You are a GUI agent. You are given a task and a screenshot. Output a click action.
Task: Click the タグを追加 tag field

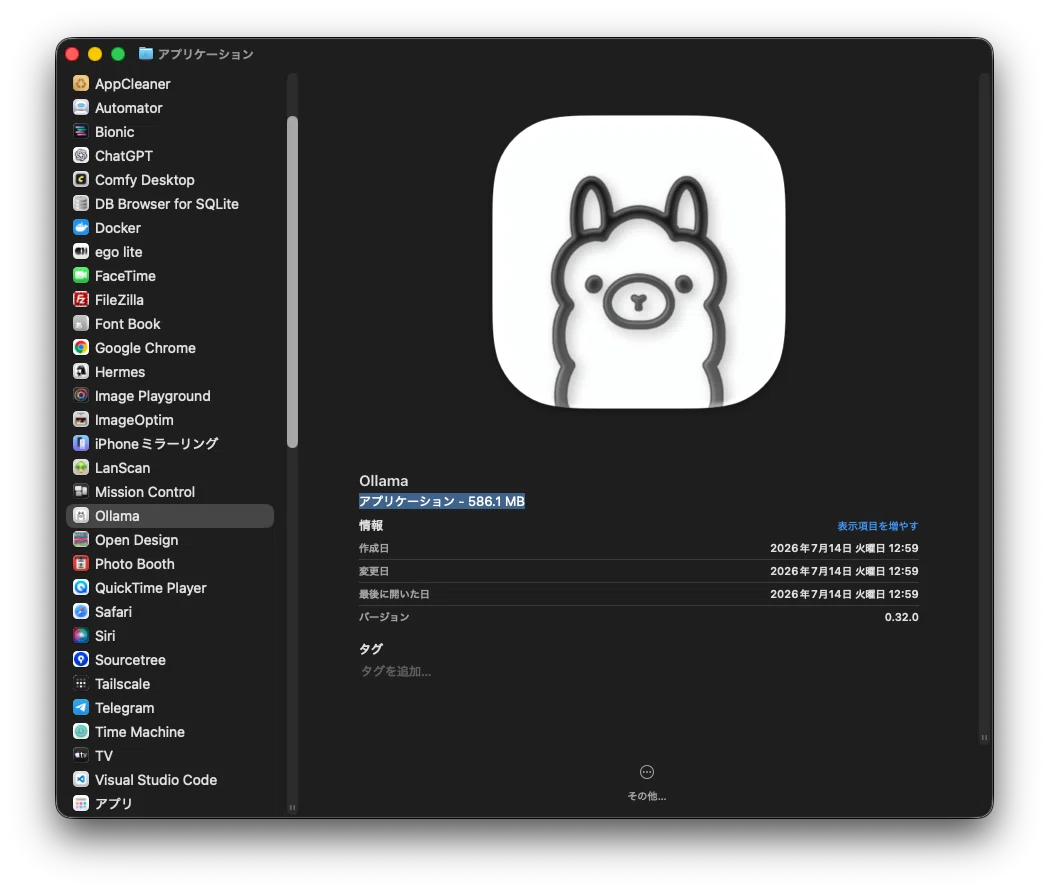pos(396,671)
